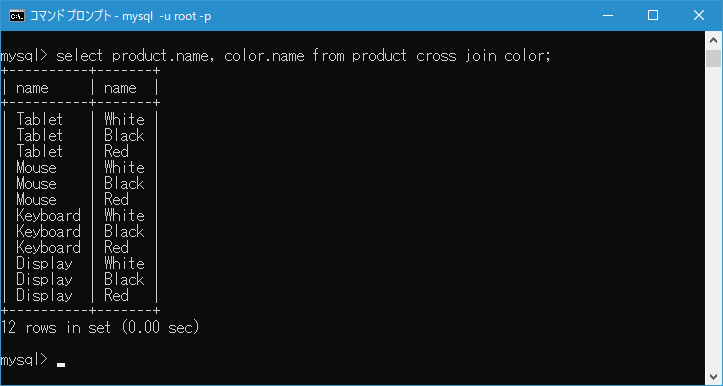The height and width of the screenshot is (386, 723).
Task: Click 'Mouse' in the row with White
Action: click(x=36, y=167)
